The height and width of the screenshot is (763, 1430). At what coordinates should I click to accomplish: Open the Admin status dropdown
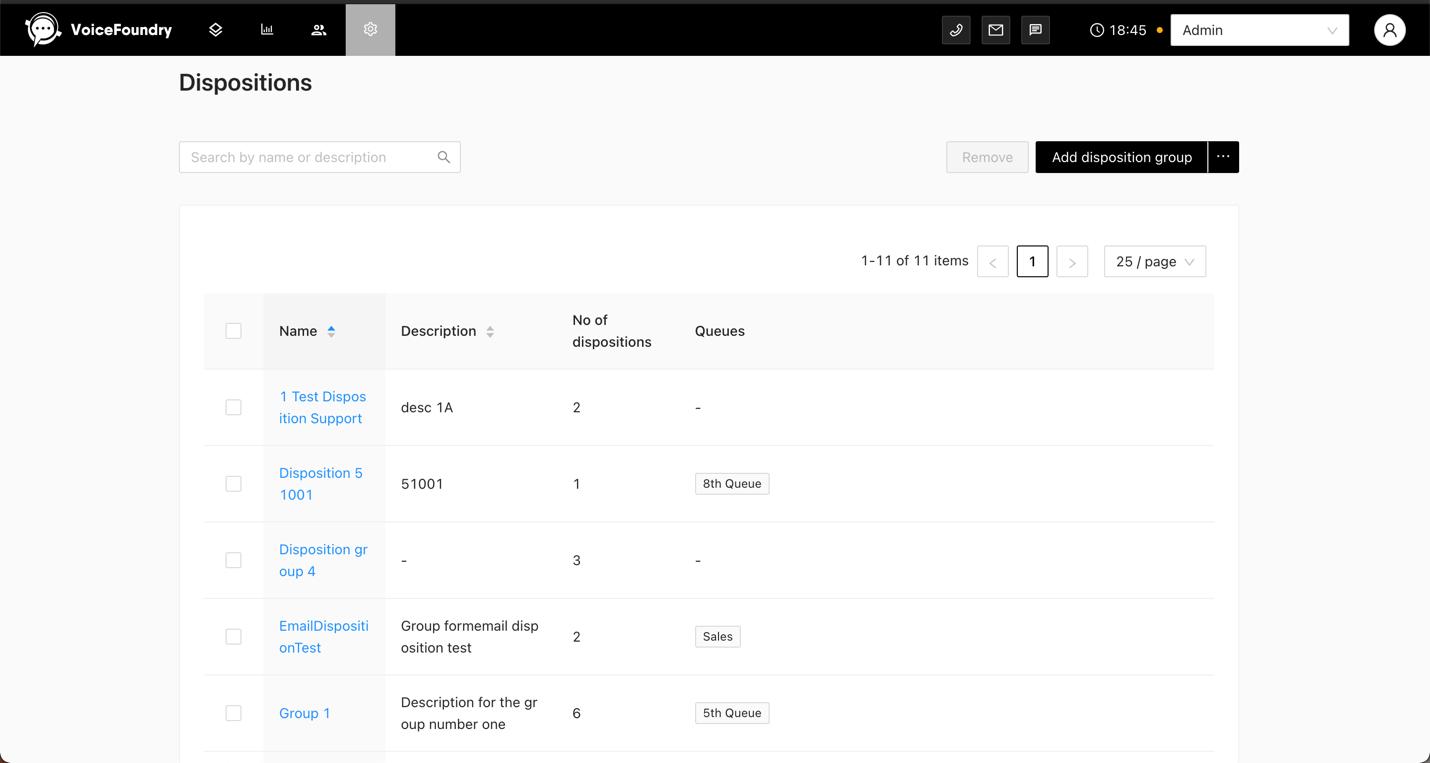point(1260,30)
